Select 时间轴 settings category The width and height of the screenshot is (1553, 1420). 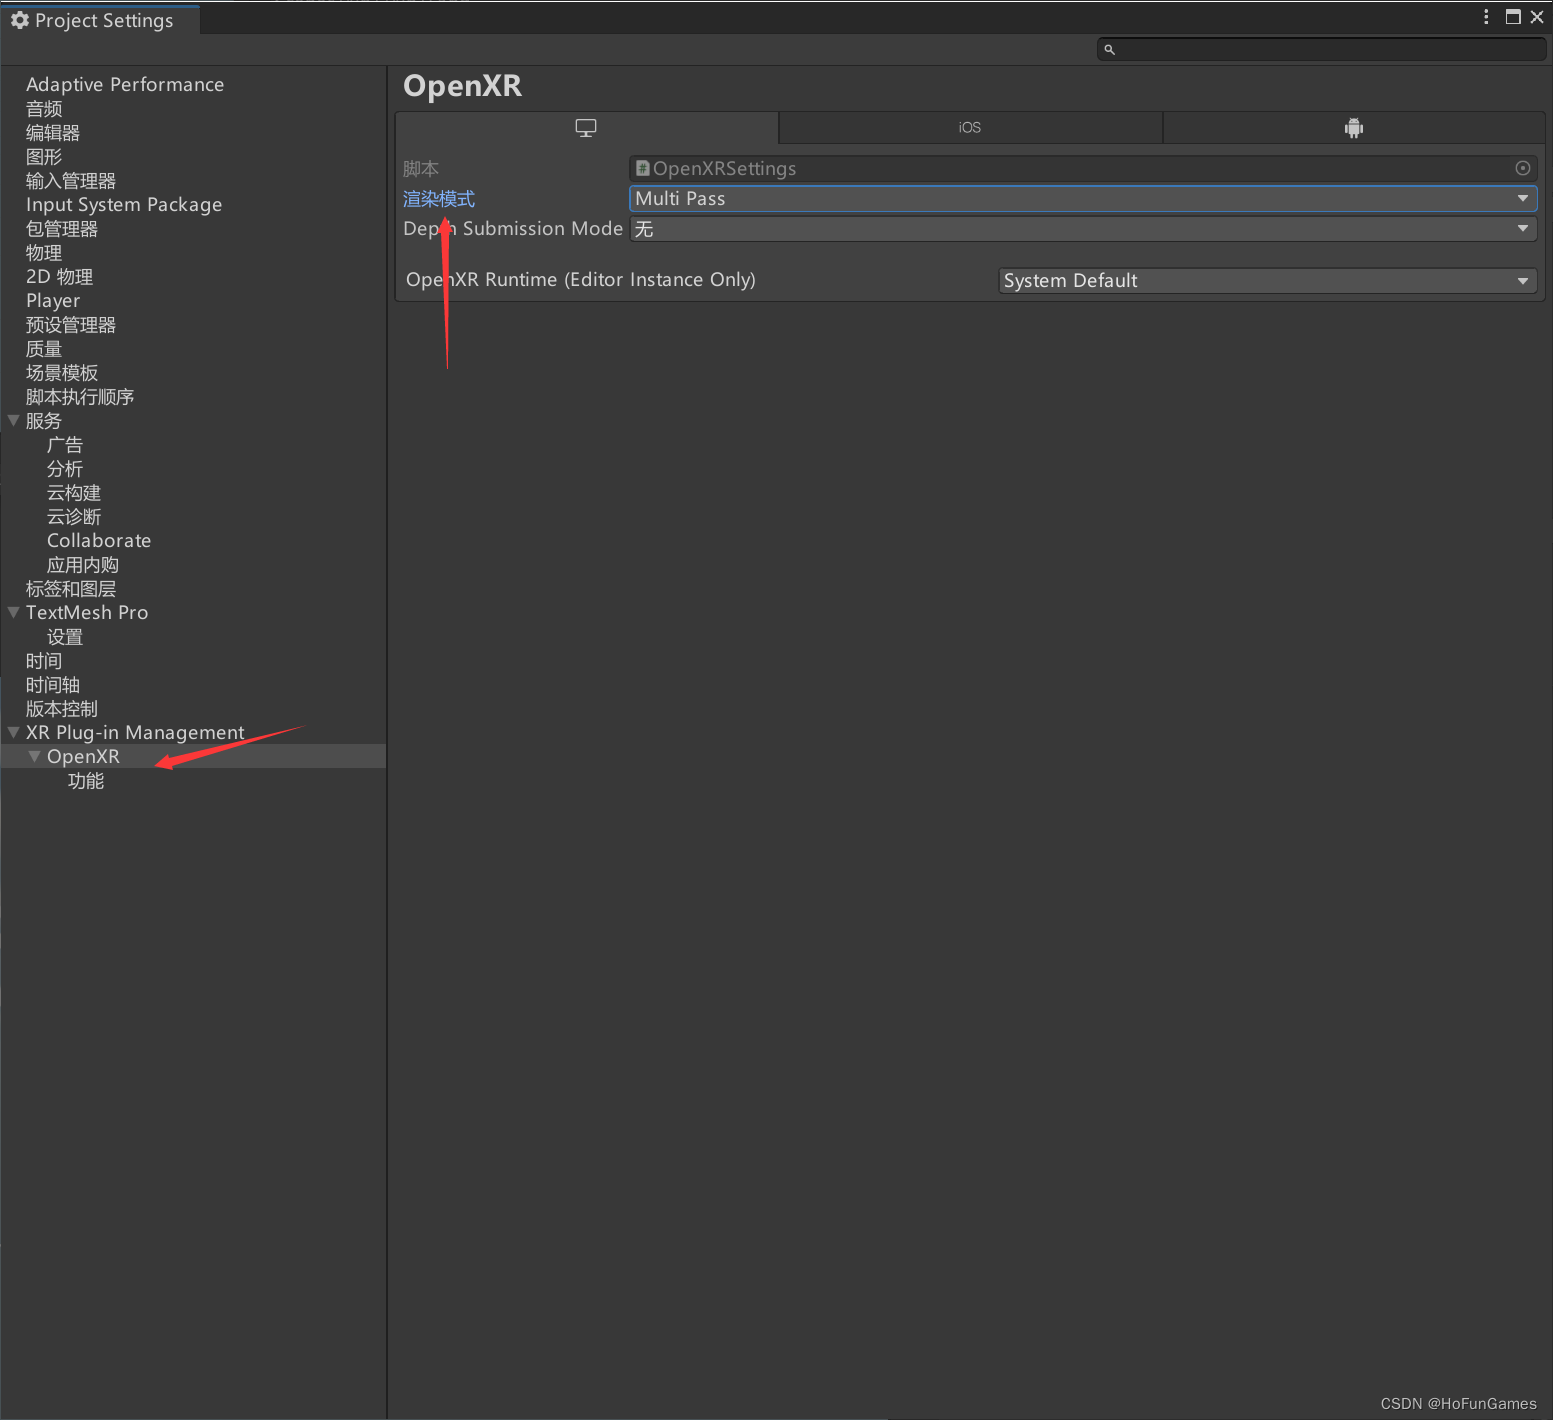point(53,685)
